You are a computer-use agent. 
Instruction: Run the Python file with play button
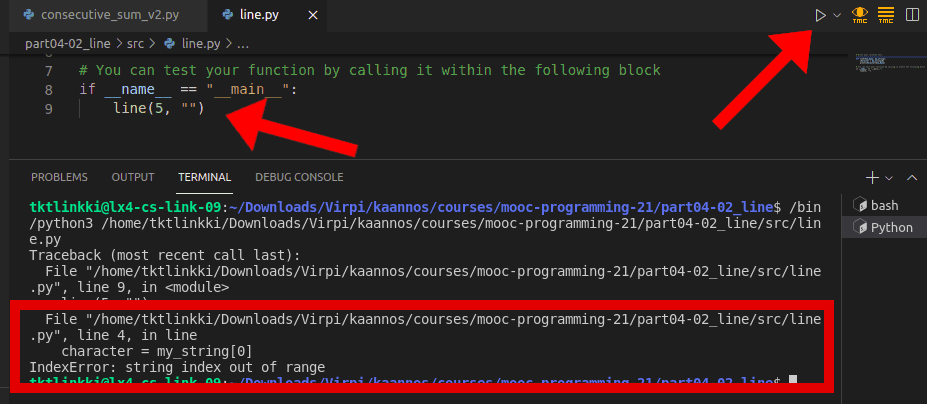coord(820,15)
